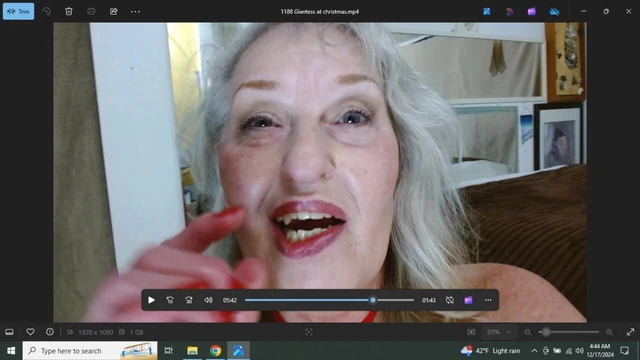
Task: Open Task View on taskbar
Action: pos(168,351)
